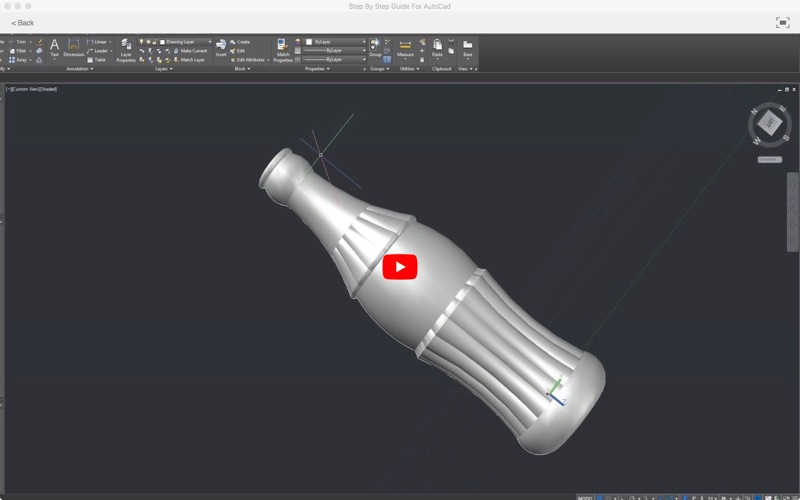
Task: Click the ViewCube N compass letter
Action: [x=754, y=111]
